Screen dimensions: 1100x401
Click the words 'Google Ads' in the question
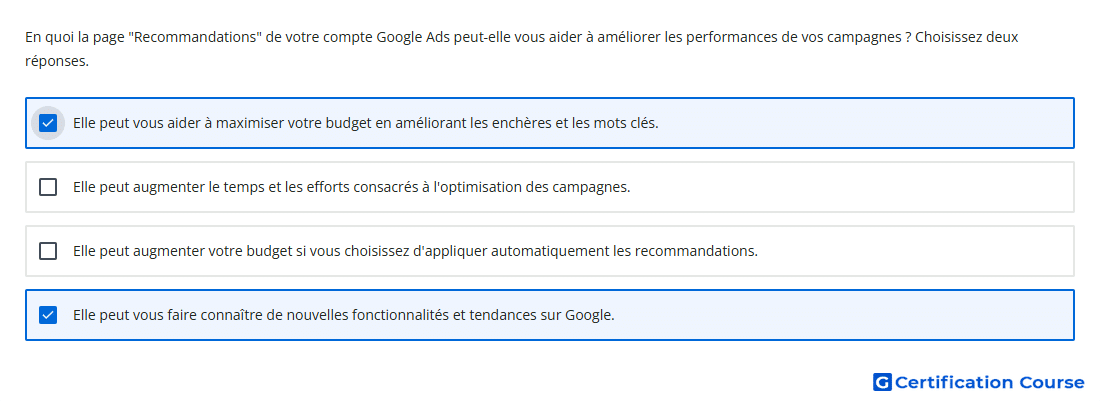tap(412, 37)
